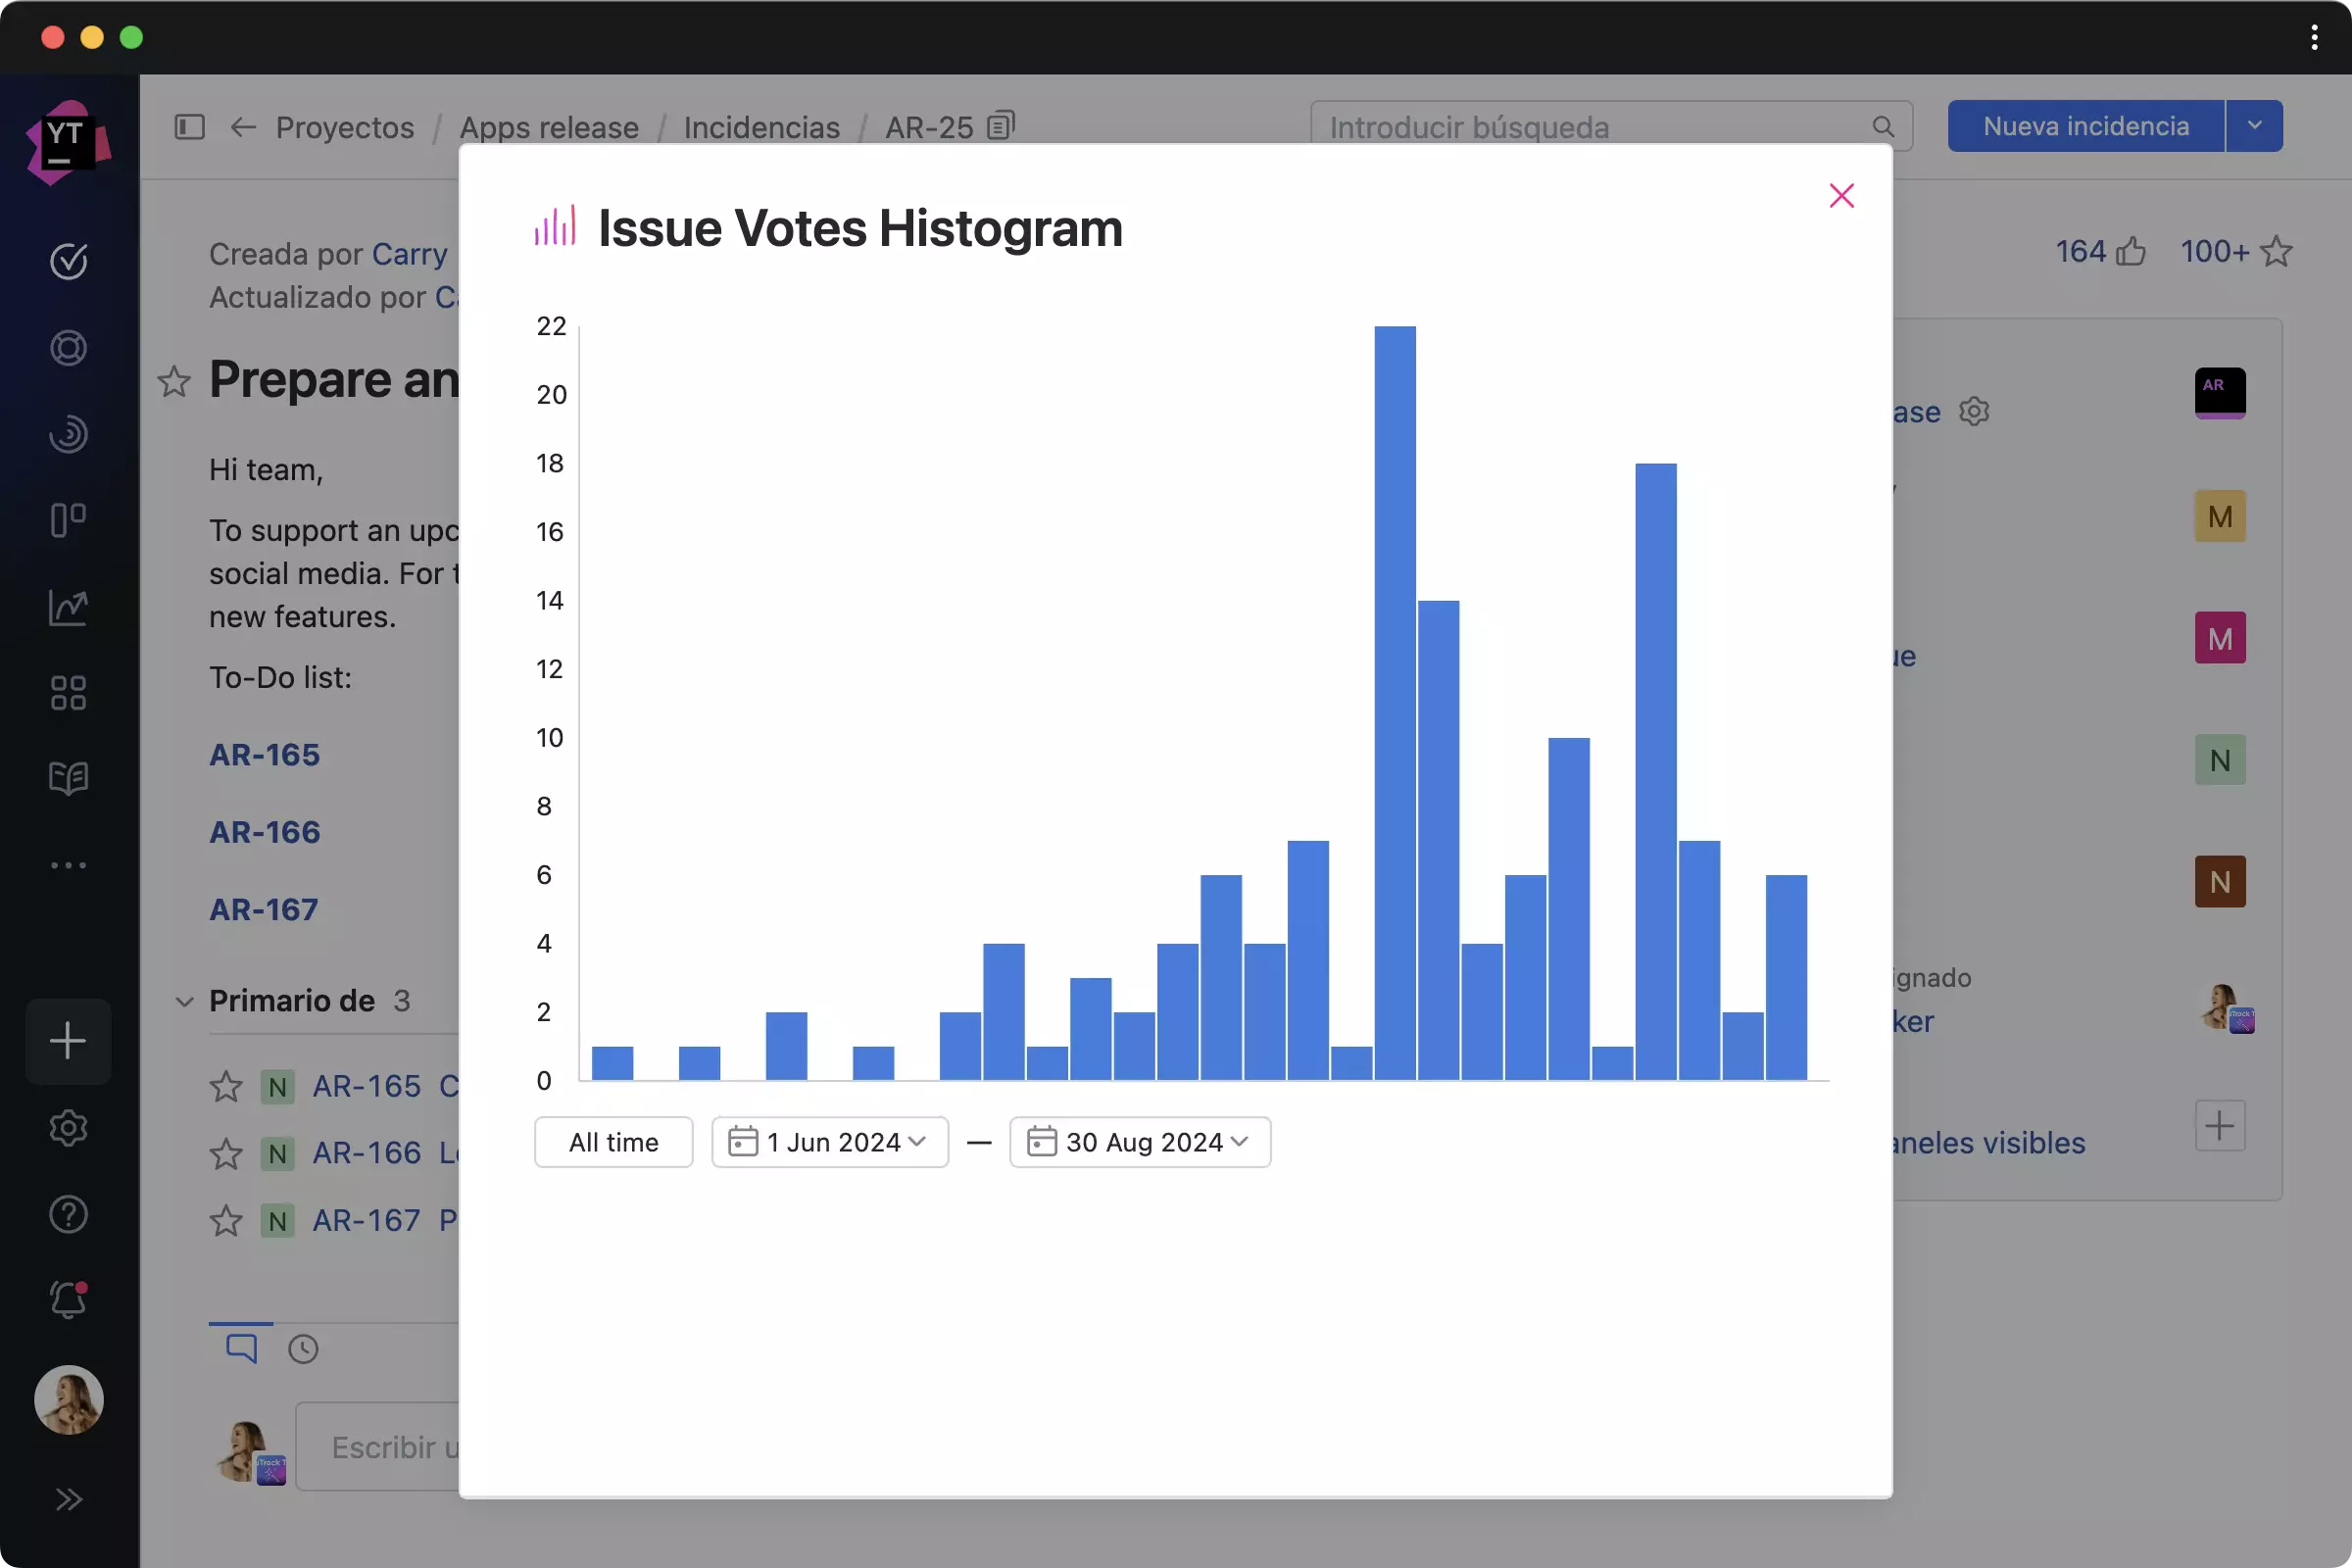Viewport: 2352px width, 1568px height.
Task: Open the Agile boards sidebar icon
Action: [68, 520]
